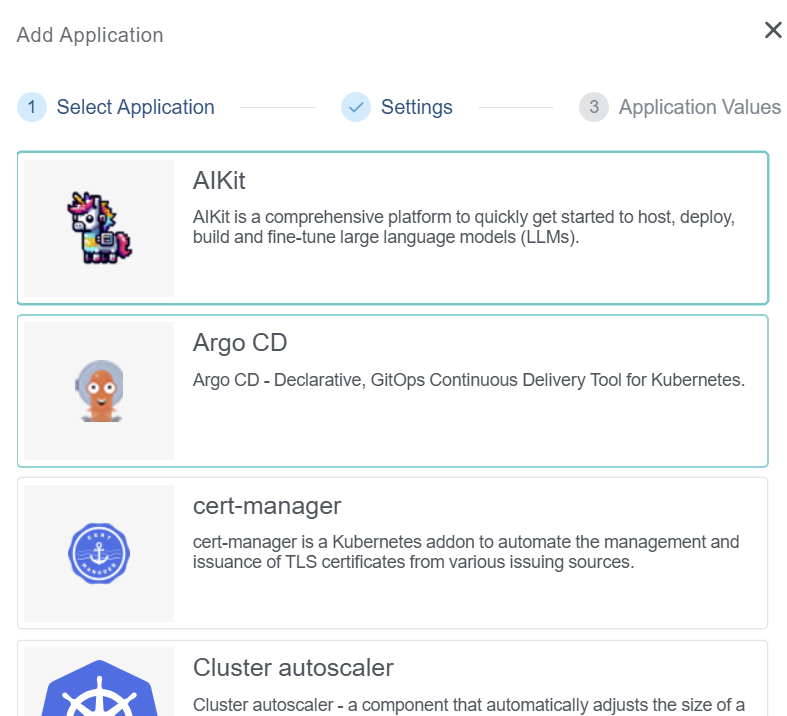Click the cert-manager TLS certificates description
This screenshot has width=787, height=716.
[465, 552]
